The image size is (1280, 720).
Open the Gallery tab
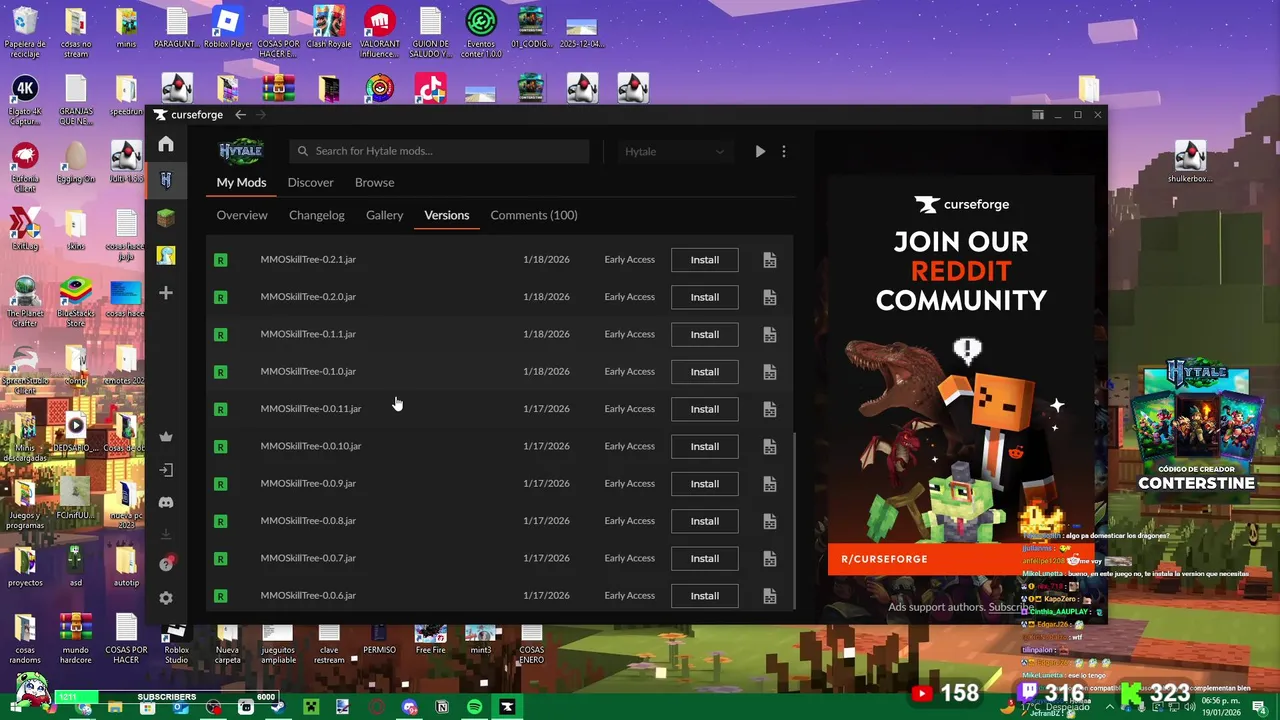384,215
